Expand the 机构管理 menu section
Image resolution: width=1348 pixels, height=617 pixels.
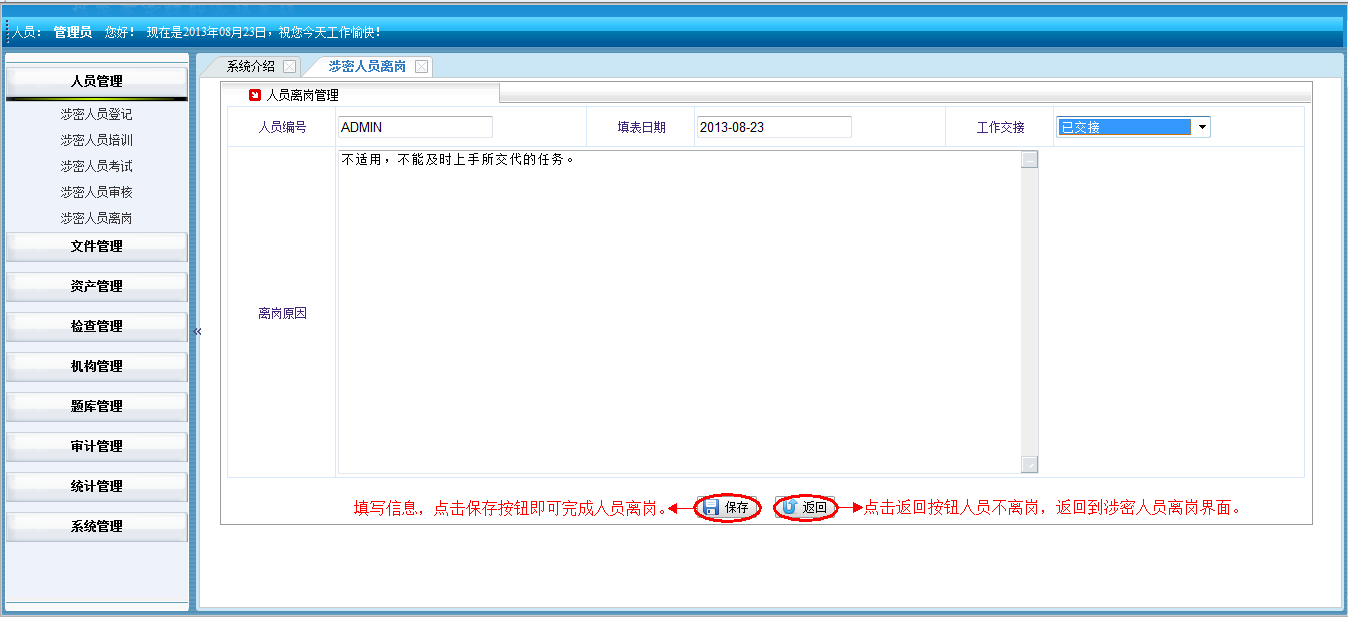point(96,366)
